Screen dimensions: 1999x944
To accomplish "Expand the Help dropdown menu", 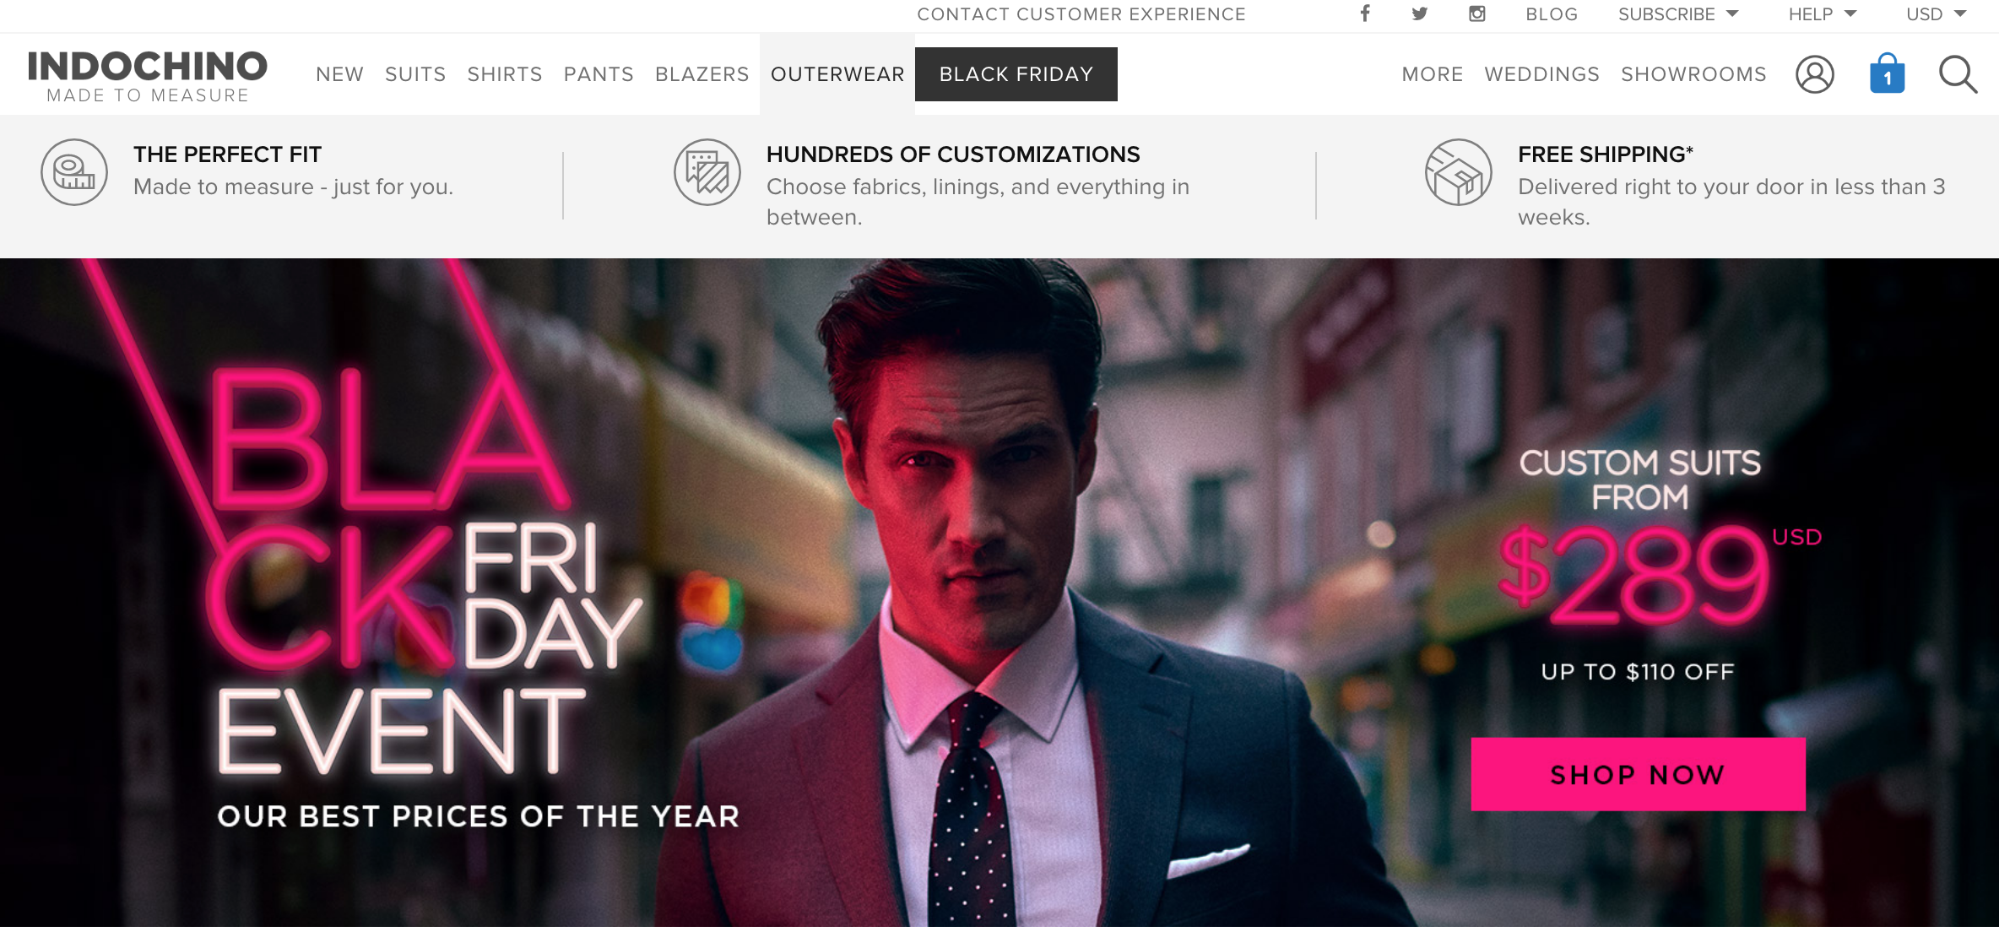I will (1822, 14).
